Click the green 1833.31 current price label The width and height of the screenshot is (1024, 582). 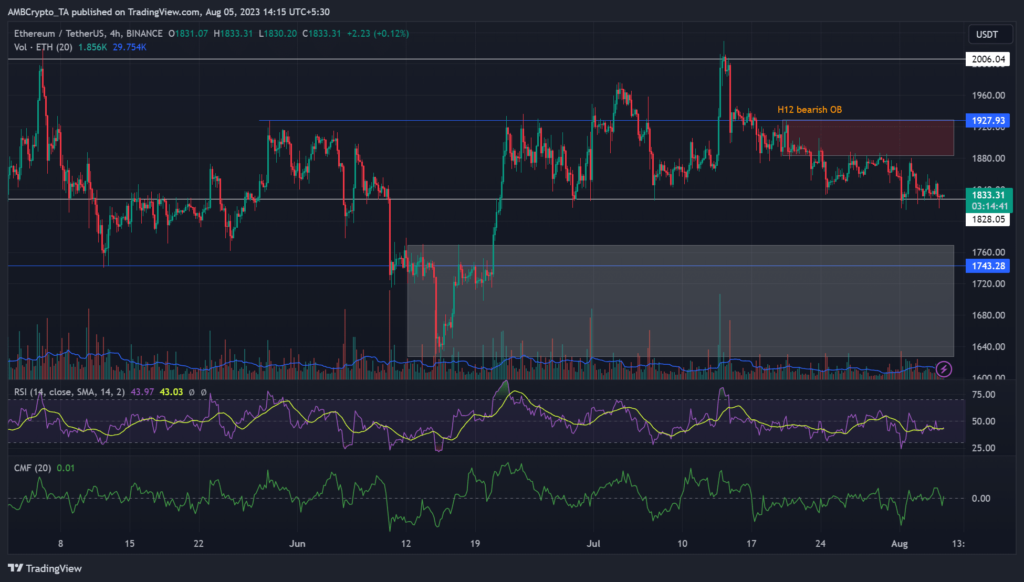click(x=988, y=193)
